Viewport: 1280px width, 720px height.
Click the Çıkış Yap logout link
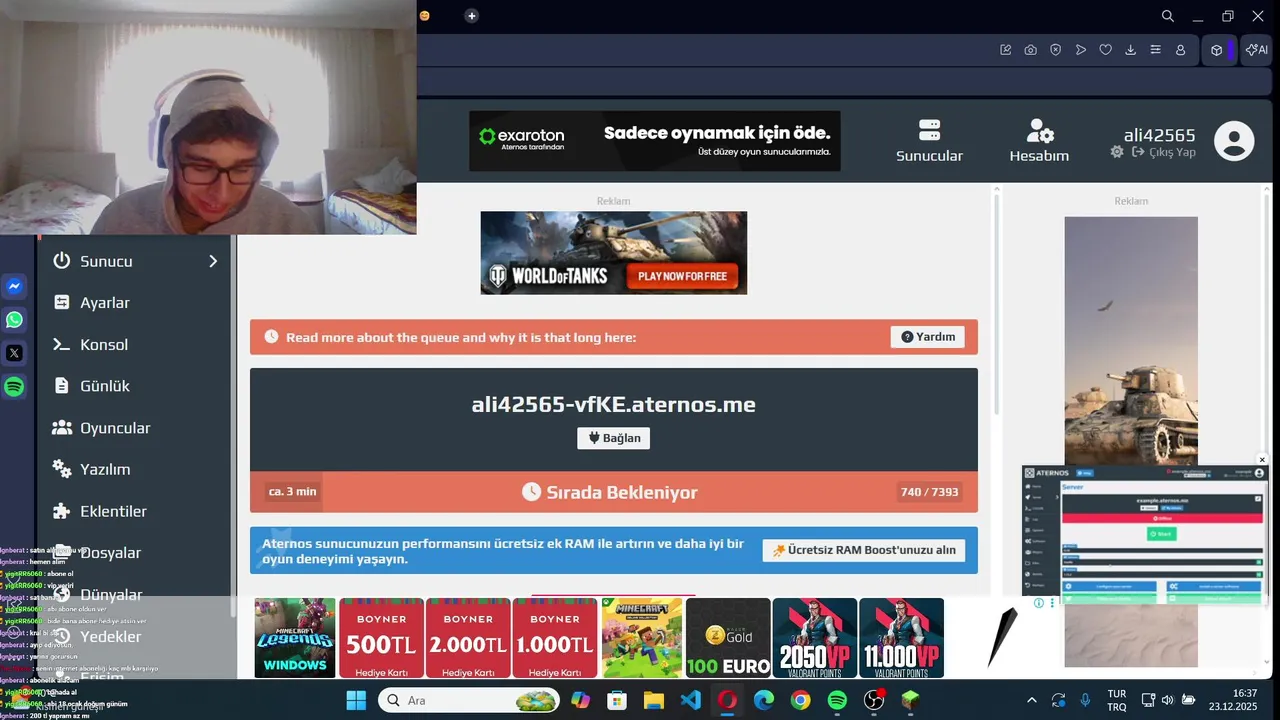click(1164, 152)
